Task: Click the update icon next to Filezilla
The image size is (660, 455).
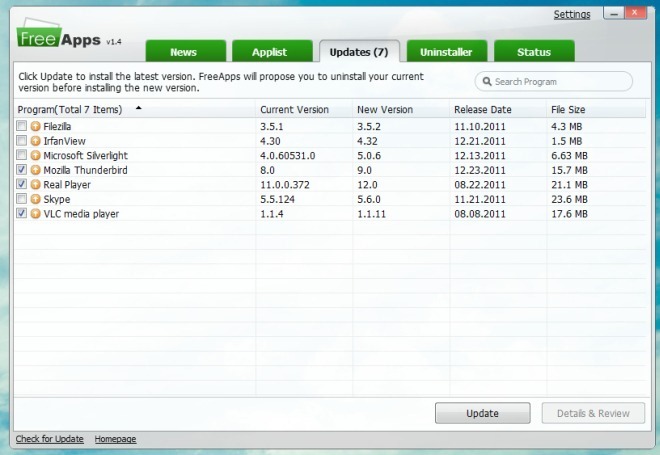Action: click(35, 126)
